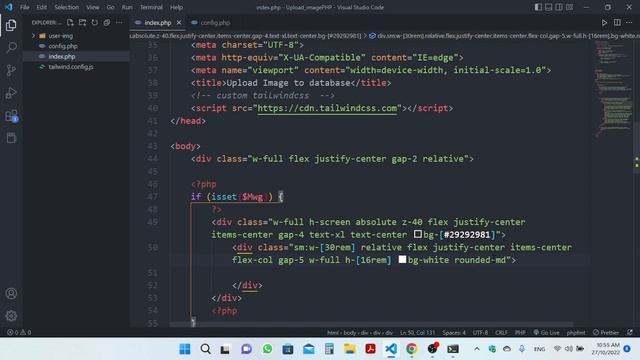
Task: Click the errors and warnings status indicator
Action: click(x=19, y=332)
